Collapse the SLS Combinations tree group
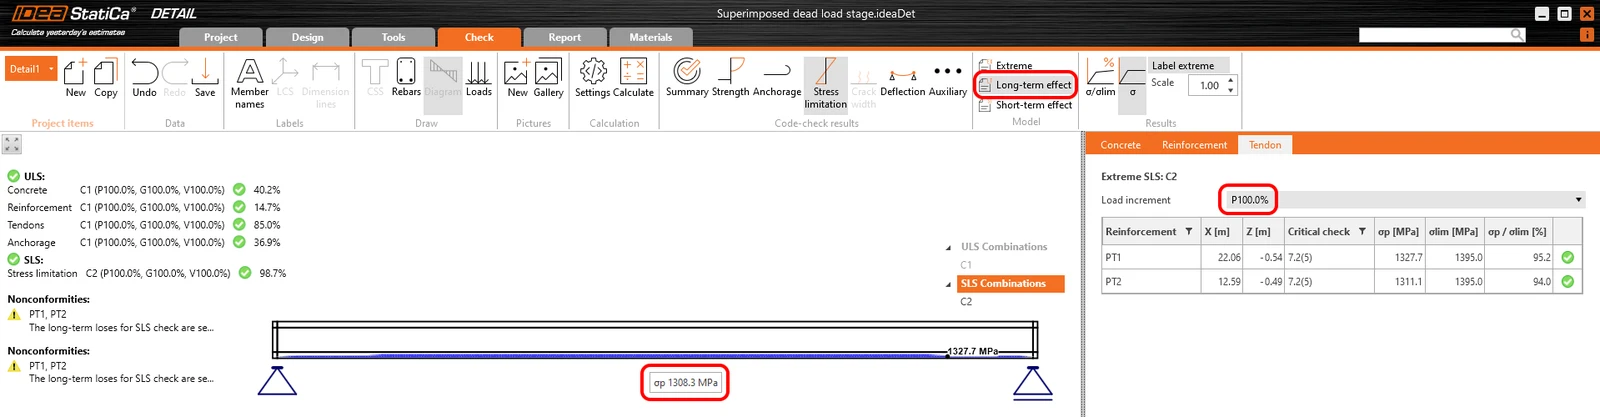 (948, 284)
